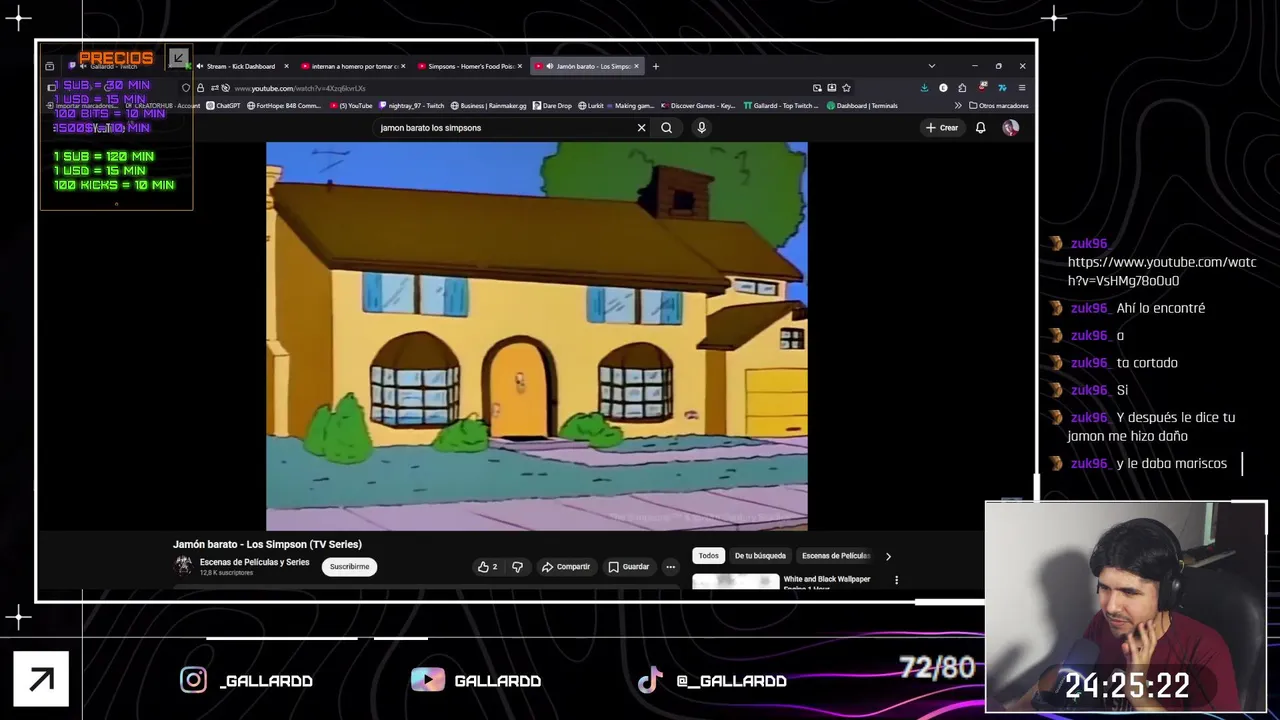
Task: Focus the search field with jamon barato
Action: coord(505,128)
